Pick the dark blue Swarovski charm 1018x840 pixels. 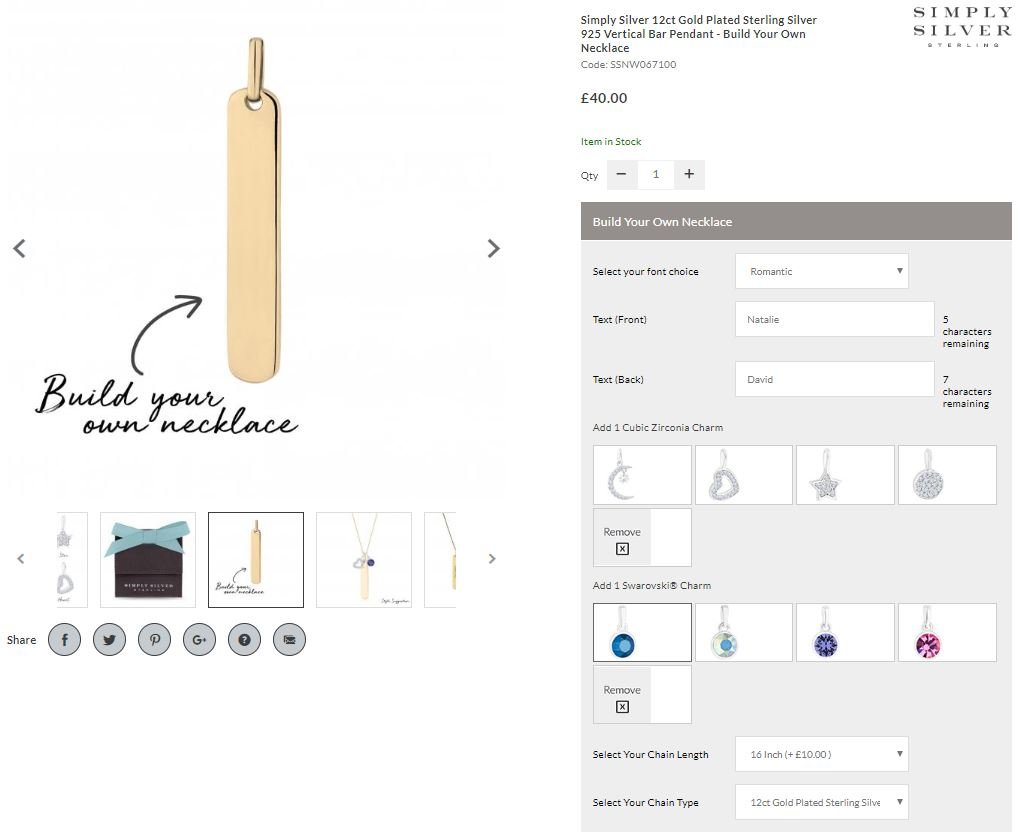642,632
